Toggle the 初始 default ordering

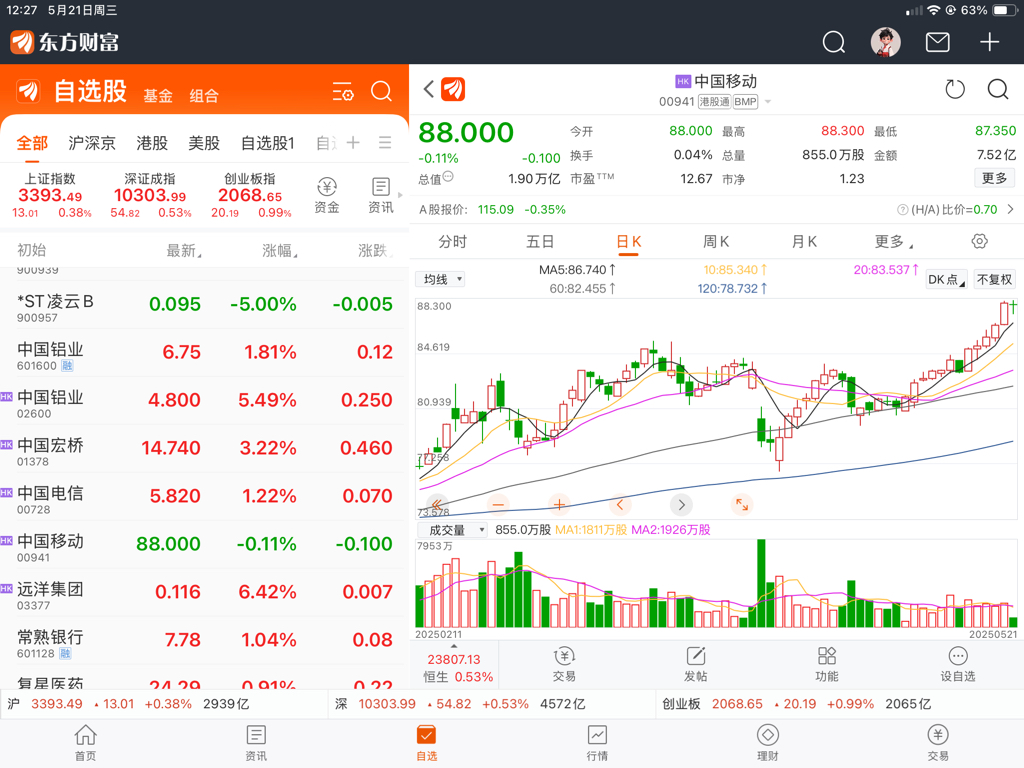pyautogui.click(x=31, y=251)
